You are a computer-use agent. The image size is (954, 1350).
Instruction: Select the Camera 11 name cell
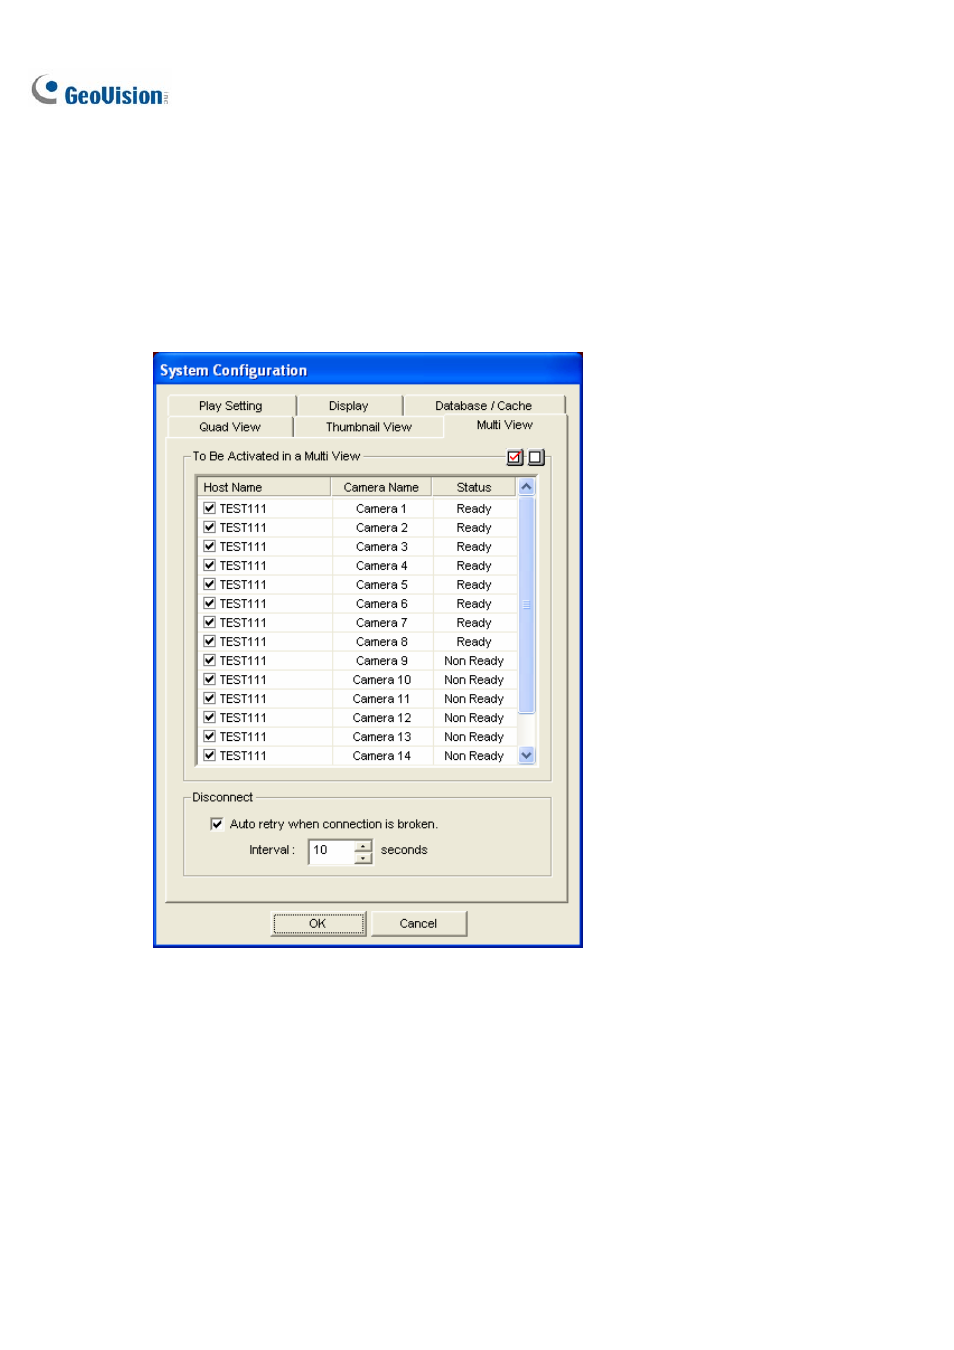(x=382, y=699)
